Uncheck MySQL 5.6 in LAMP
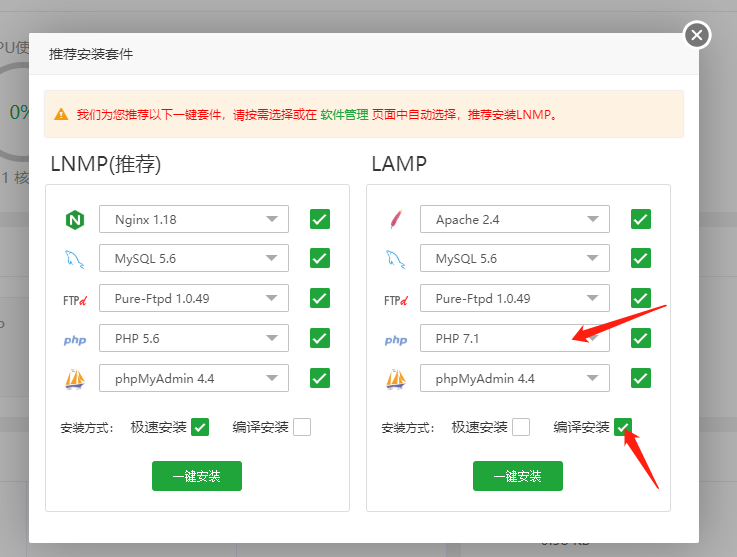Viewport: 737px width, 557px height. 641,258
